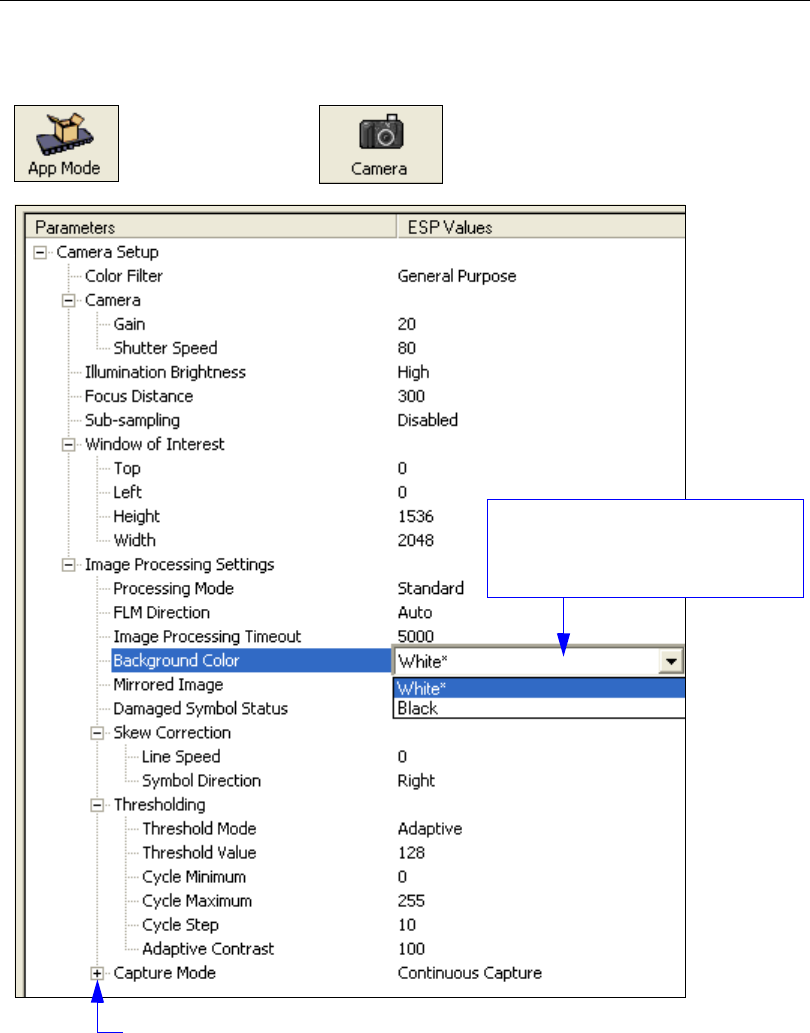Select Illumination Brightness parameter
Image resolution: width=810 pixels, height=1033 pixels.
coord(165,372)
